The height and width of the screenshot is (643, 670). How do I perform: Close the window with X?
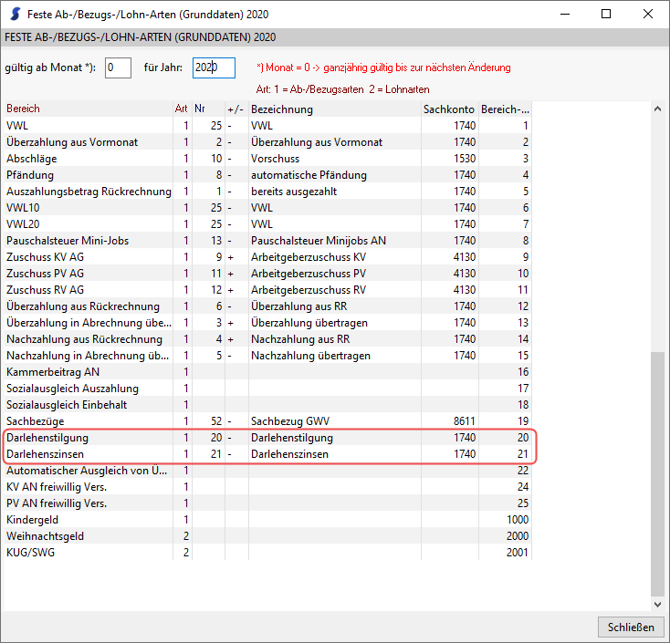click(x=648, y=14)
